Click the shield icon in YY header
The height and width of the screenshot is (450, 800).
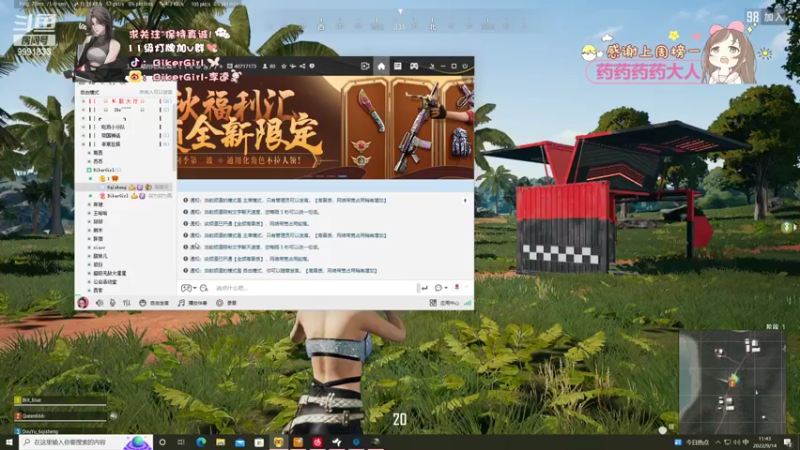[x=312, y=66]
